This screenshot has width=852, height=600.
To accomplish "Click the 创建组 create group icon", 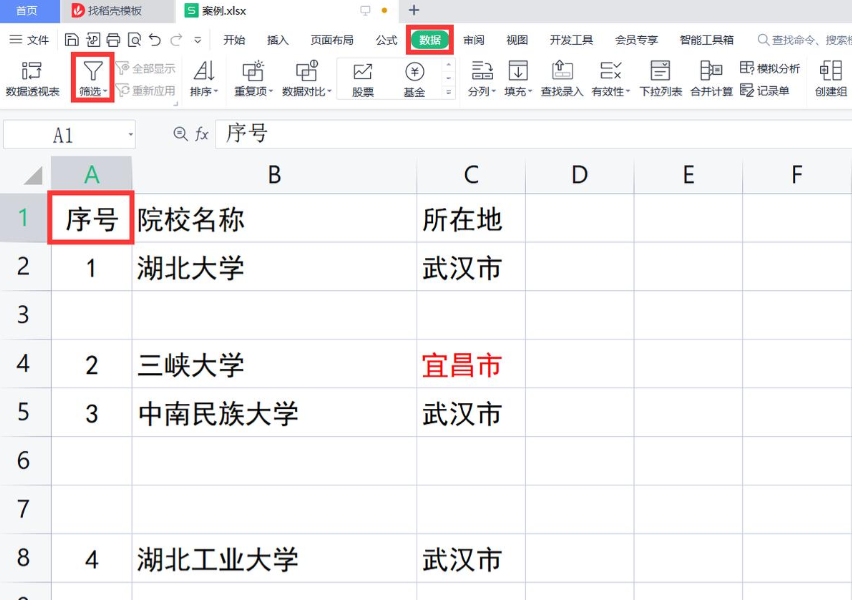I will (x=831, y=71).
